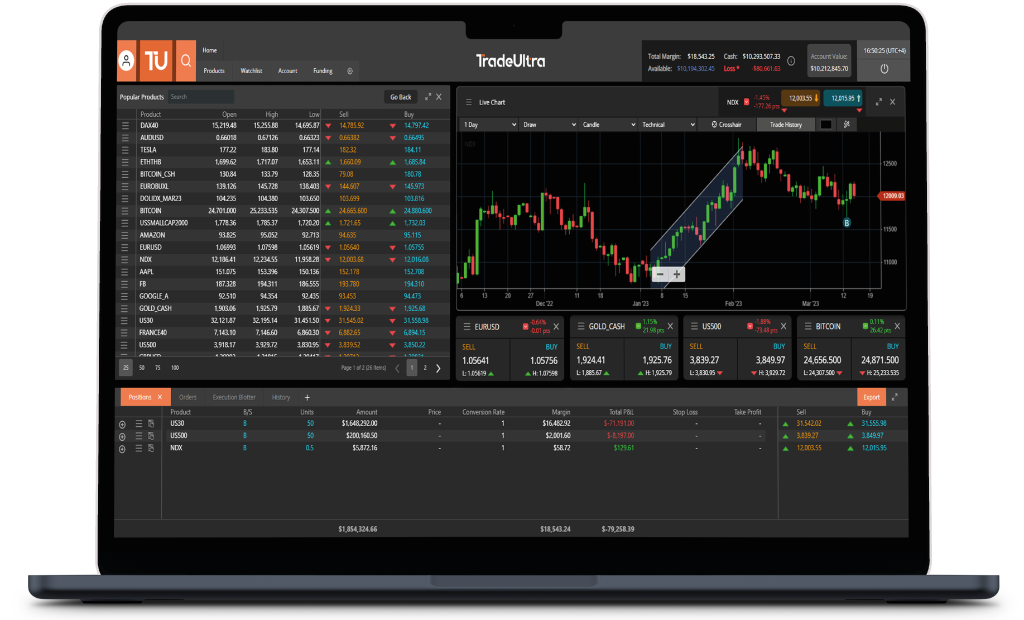This screenshot has width=1024, height=620.
Task: Open US500 tile hamburger menu
Action: pos(694,327)
